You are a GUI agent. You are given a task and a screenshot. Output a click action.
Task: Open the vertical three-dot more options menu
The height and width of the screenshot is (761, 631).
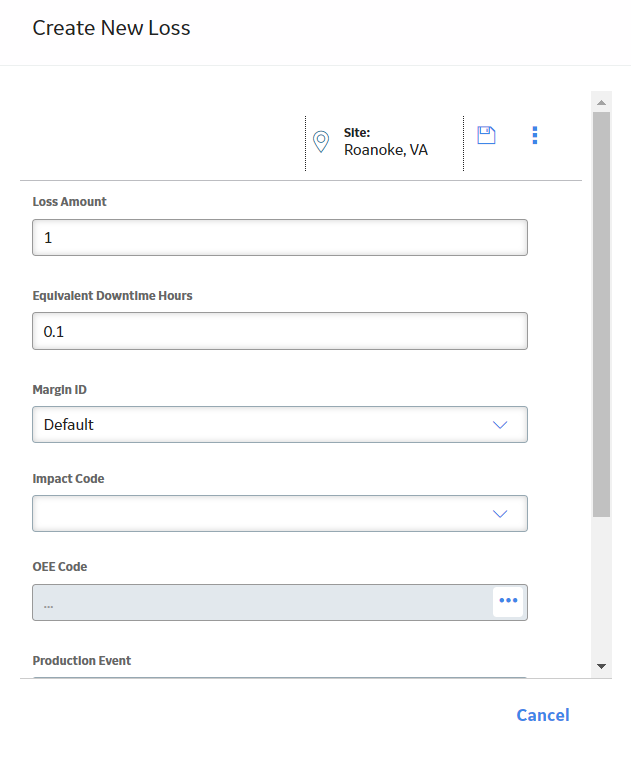tap(535, 135)
